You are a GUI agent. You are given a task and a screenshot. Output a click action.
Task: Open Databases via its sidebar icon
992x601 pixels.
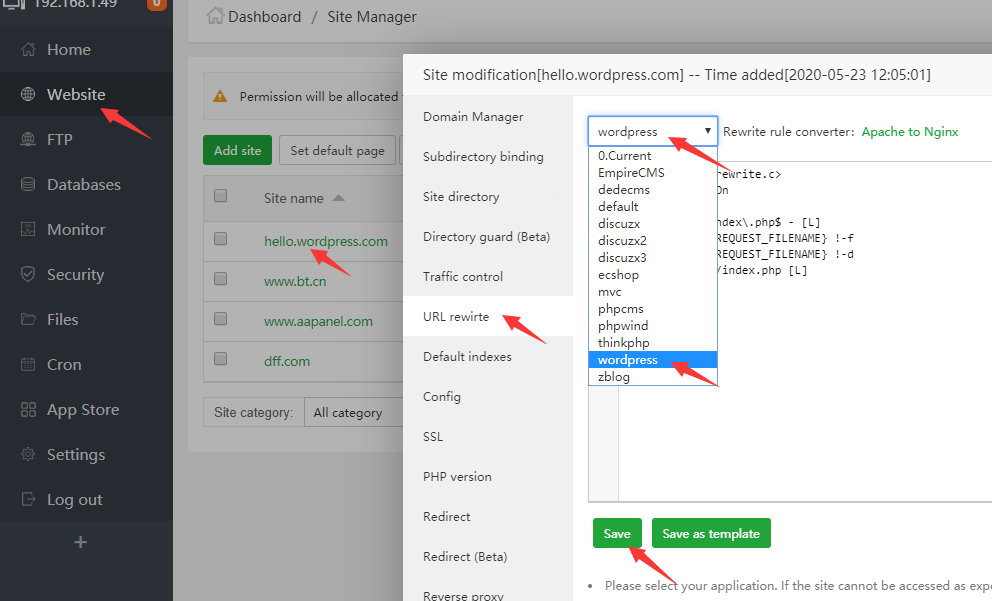click(x=28, y=185)
